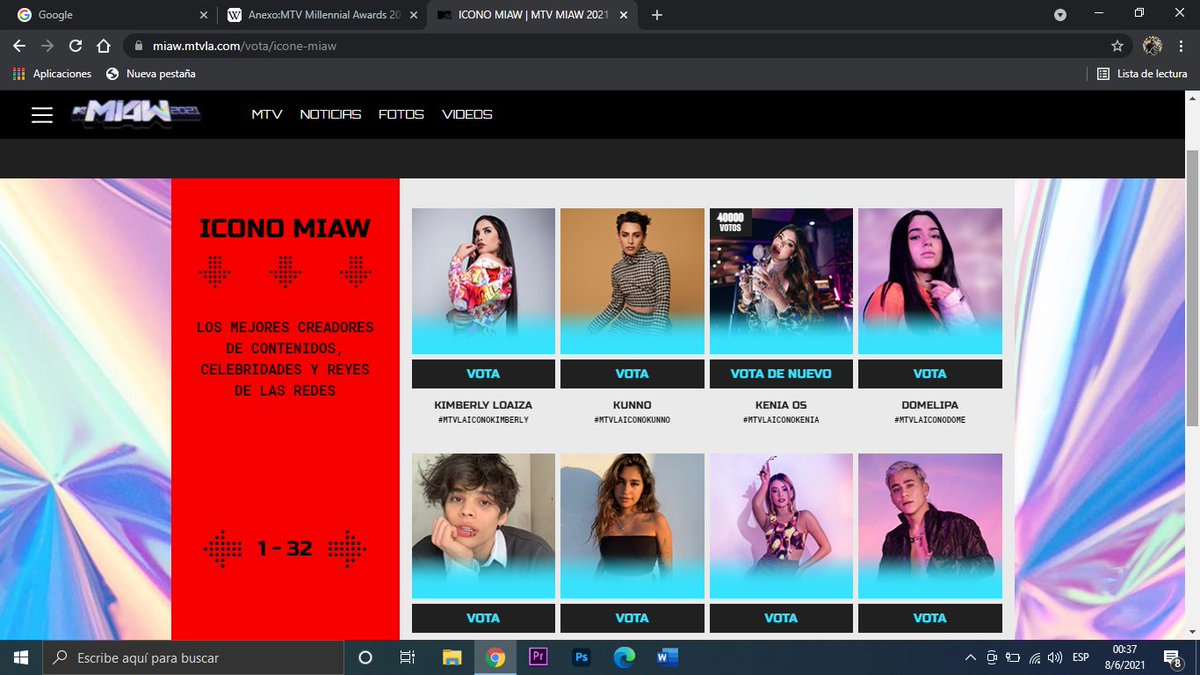Click #MTVLAICONOKUNNO hashtag text
Image resolution: width=1200 pixels, height=675 pixels.
tap(632, 420)
